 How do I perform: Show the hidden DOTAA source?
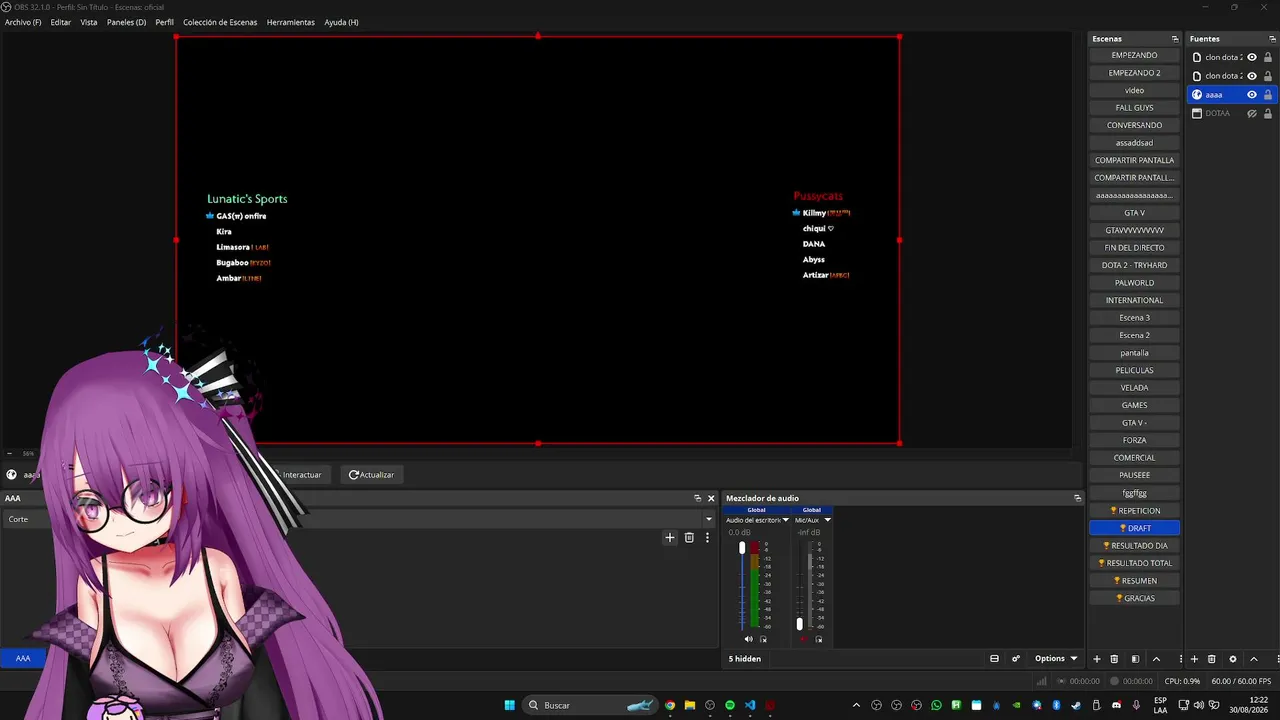[x=1252, y=114]
